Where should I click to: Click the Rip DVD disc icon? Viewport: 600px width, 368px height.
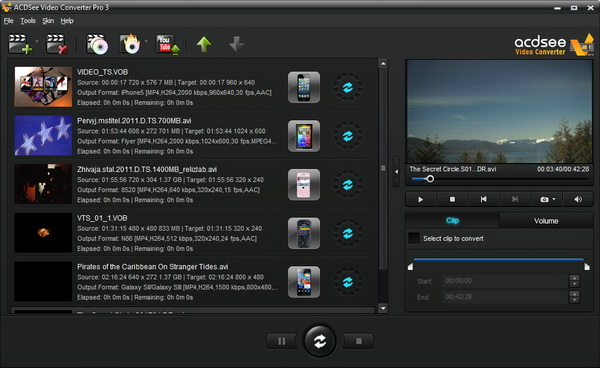coord(97,44)
